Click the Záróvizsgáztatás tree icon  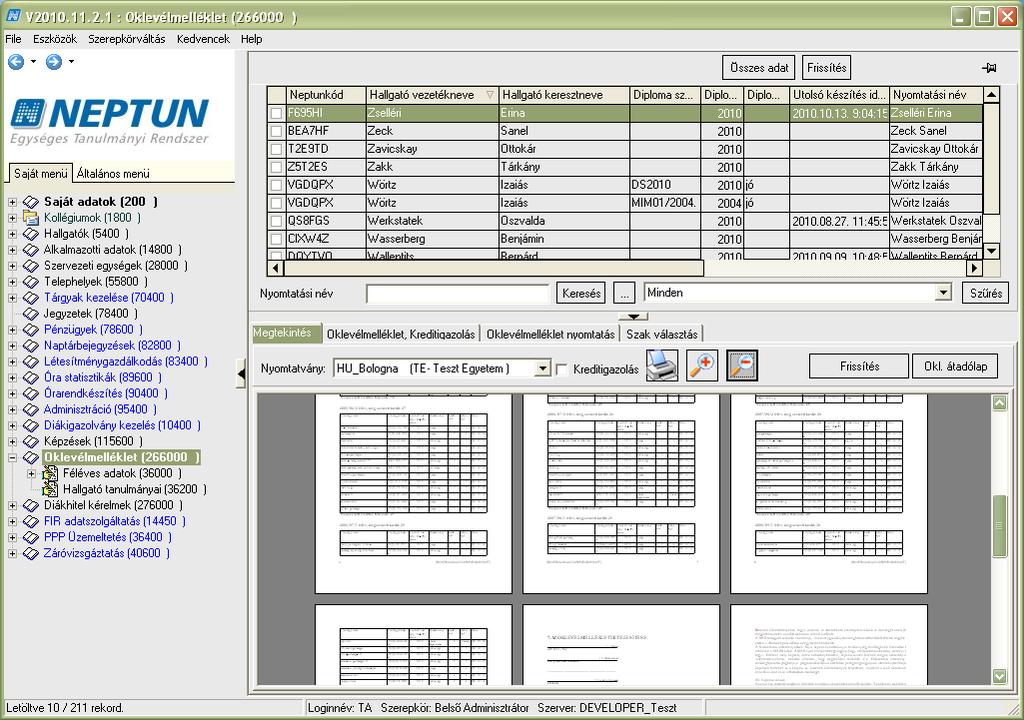[31, 553]
